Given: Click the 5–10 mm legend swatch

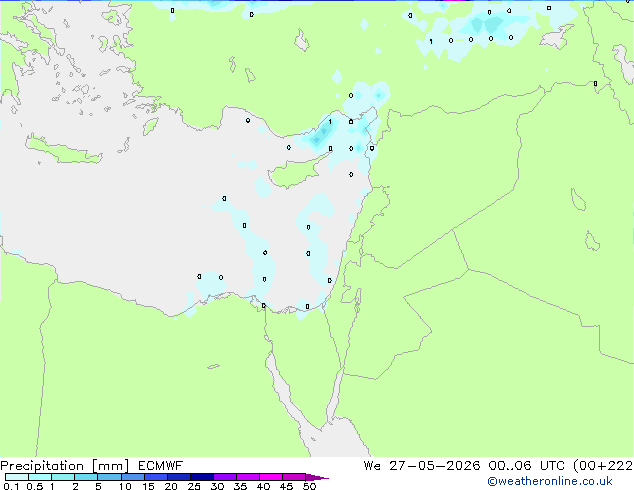Looking at the screenshot, I should [109, 477].
